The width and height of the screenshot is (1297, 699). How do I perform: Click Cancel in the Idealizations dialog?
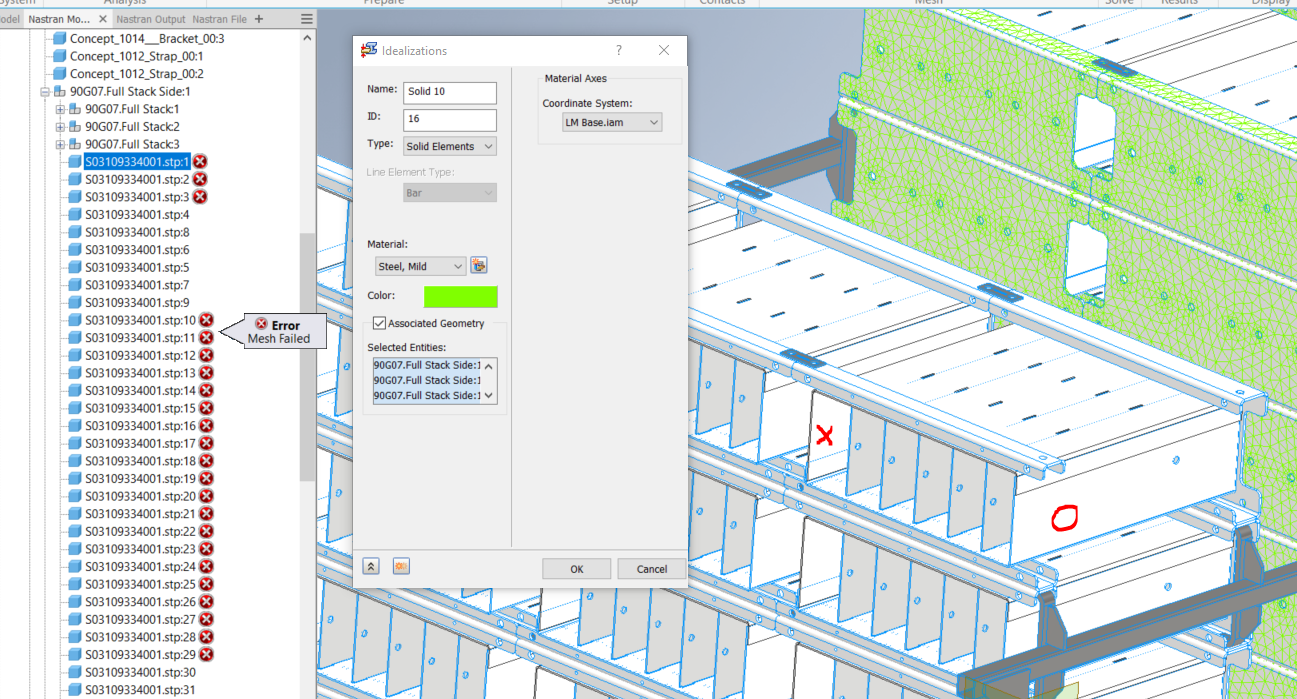point(650,568)
